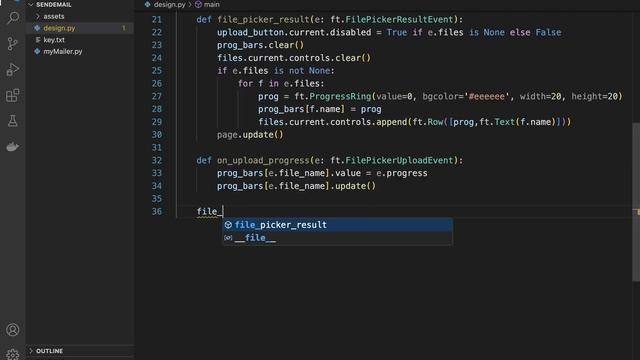Click 'FilePickerResultEvent' on line 21
The height and width of the screenshot is (360, 640).
tap(400, 20)
